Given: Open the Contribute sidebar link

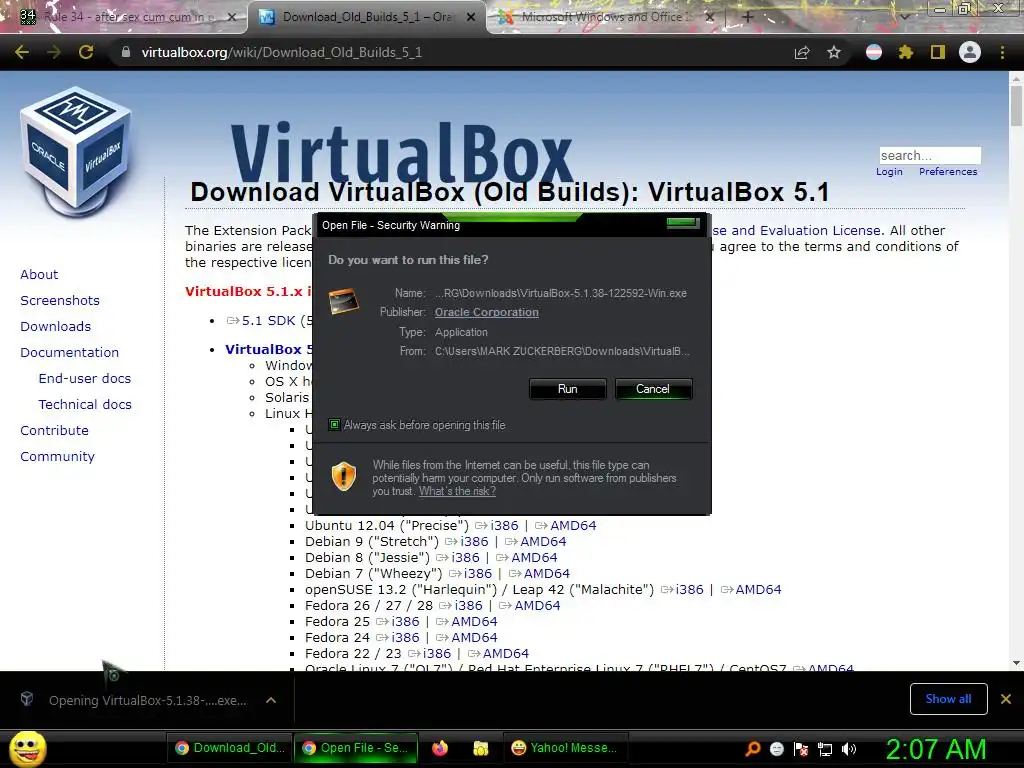Looking at the screenshot, I should 54,431.
